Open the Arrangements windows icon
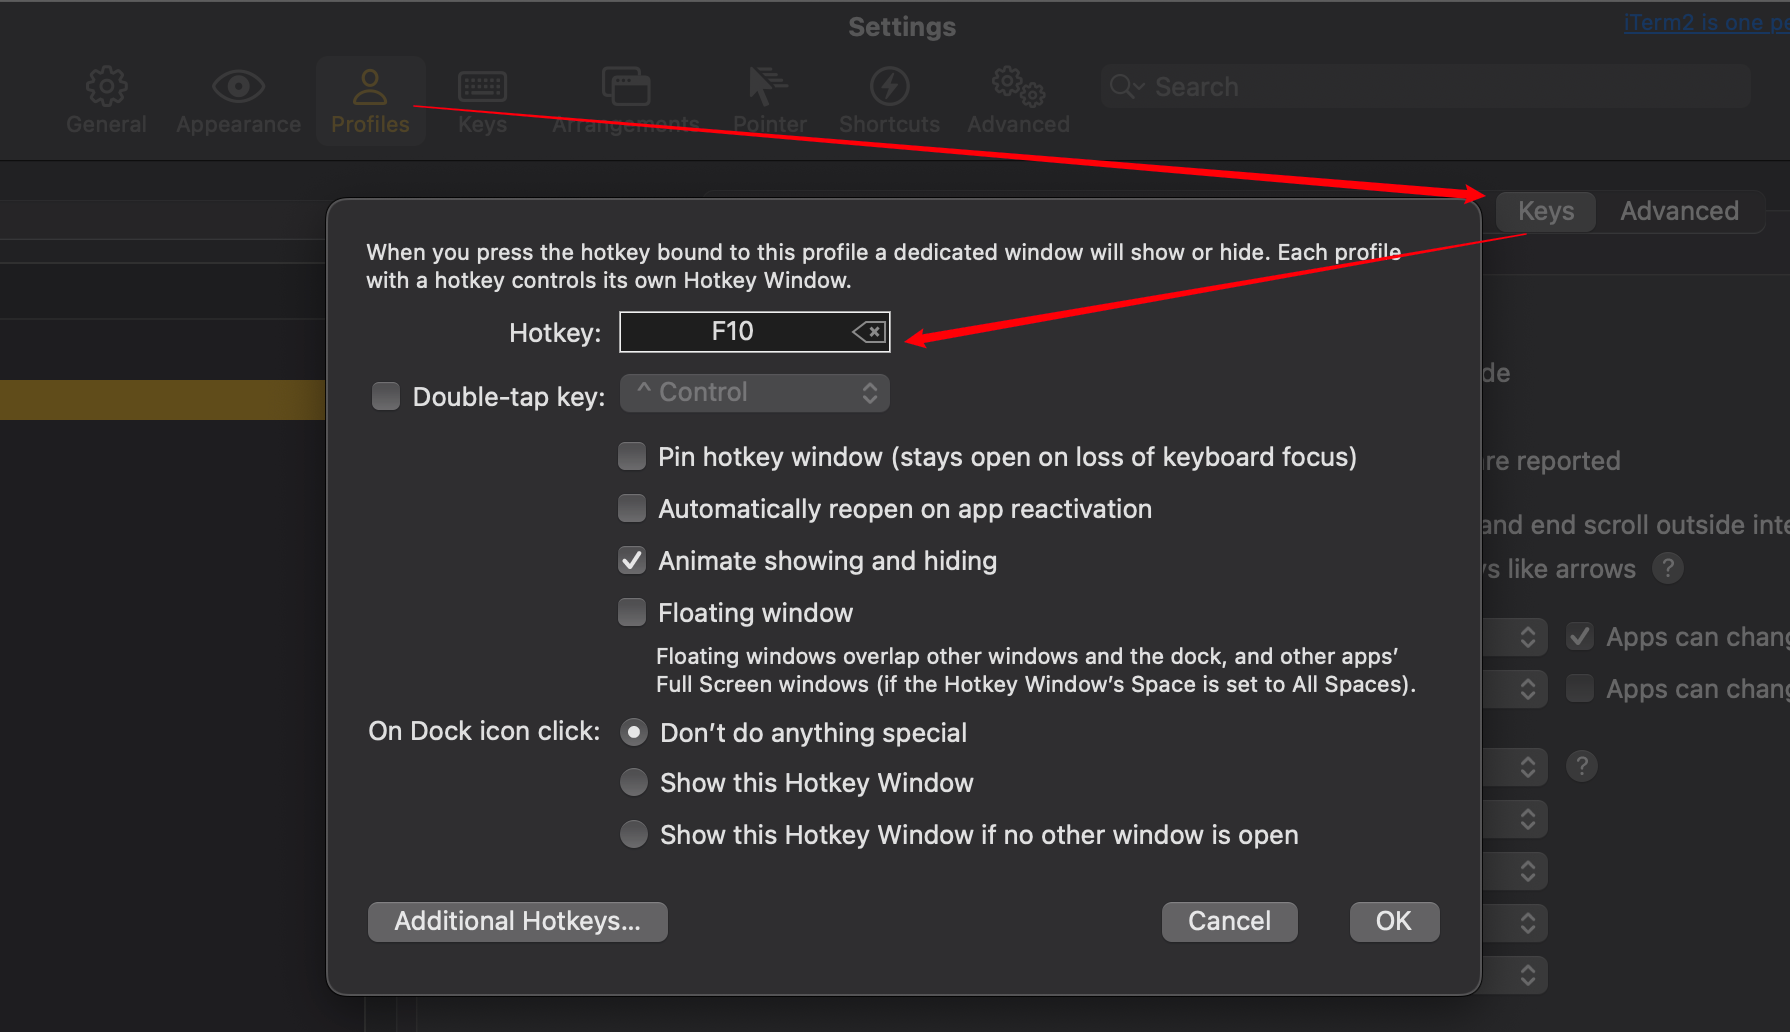Image resolution: width=1790 pixels, height=1032 pixels. click(x=626, y=88)
